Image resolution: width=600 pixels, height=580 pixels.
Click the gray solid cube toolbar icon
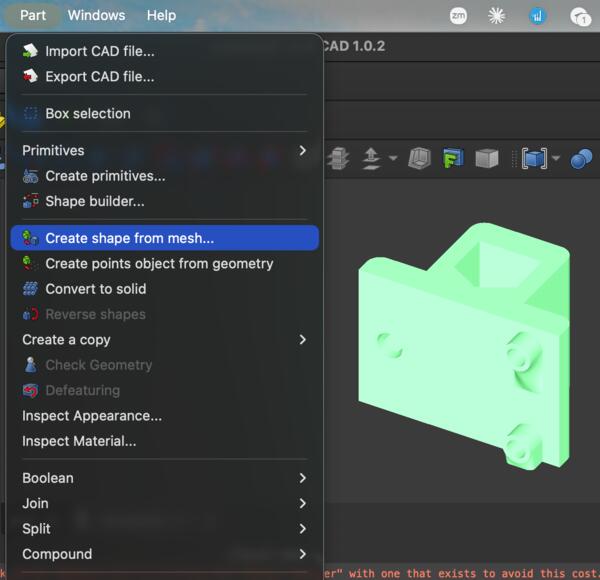(x=487, y=158)
